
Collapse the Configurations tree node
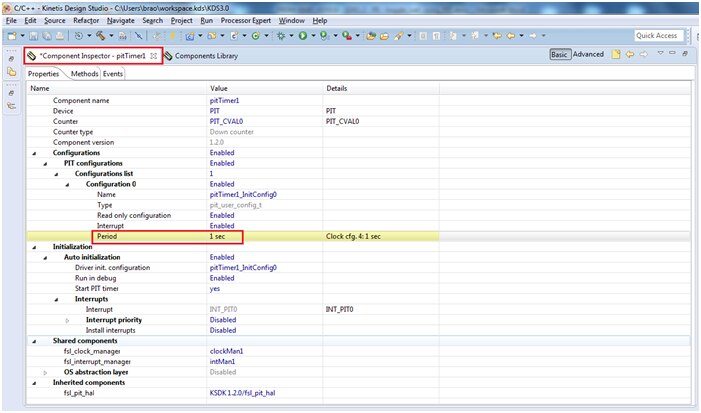click(33, 153)
